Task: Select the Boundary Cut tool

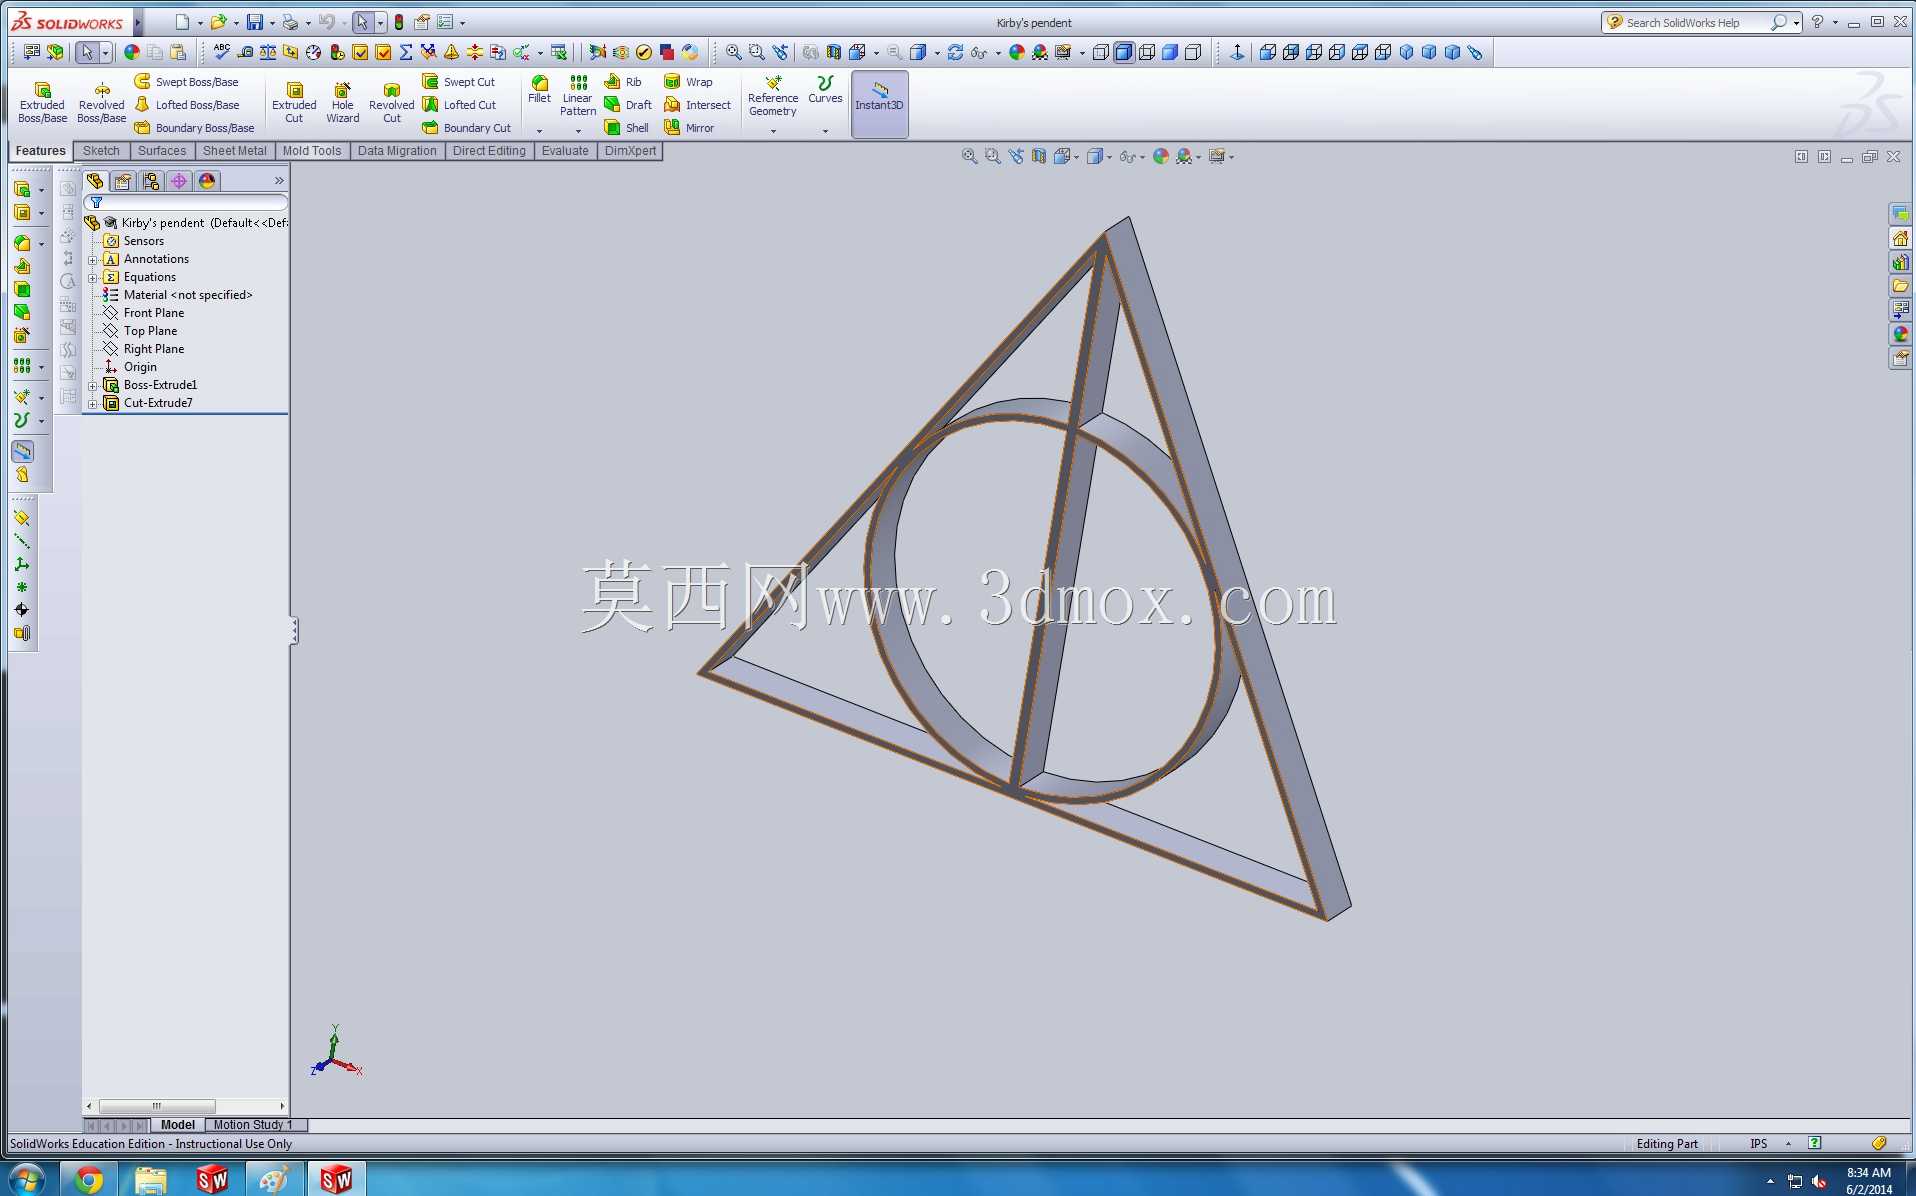Action: coord(467,128)
